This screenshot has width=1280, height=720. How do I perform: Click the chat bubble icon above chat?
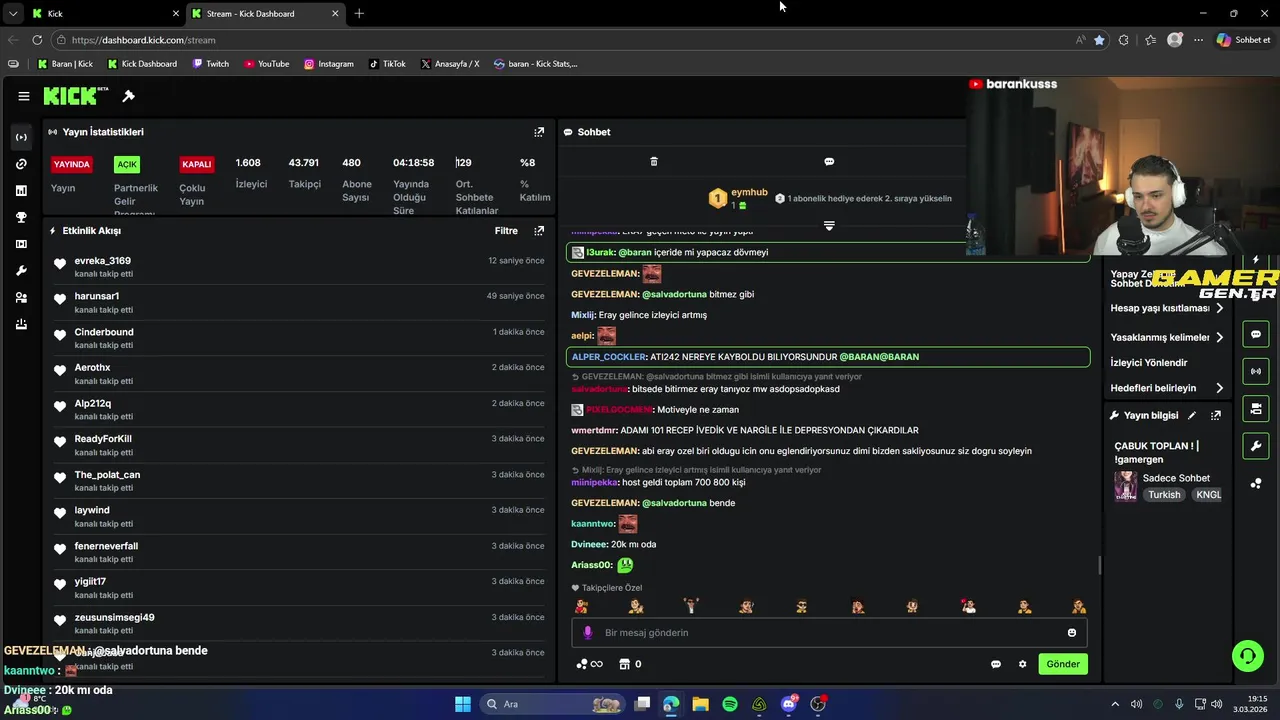[829, 161]
